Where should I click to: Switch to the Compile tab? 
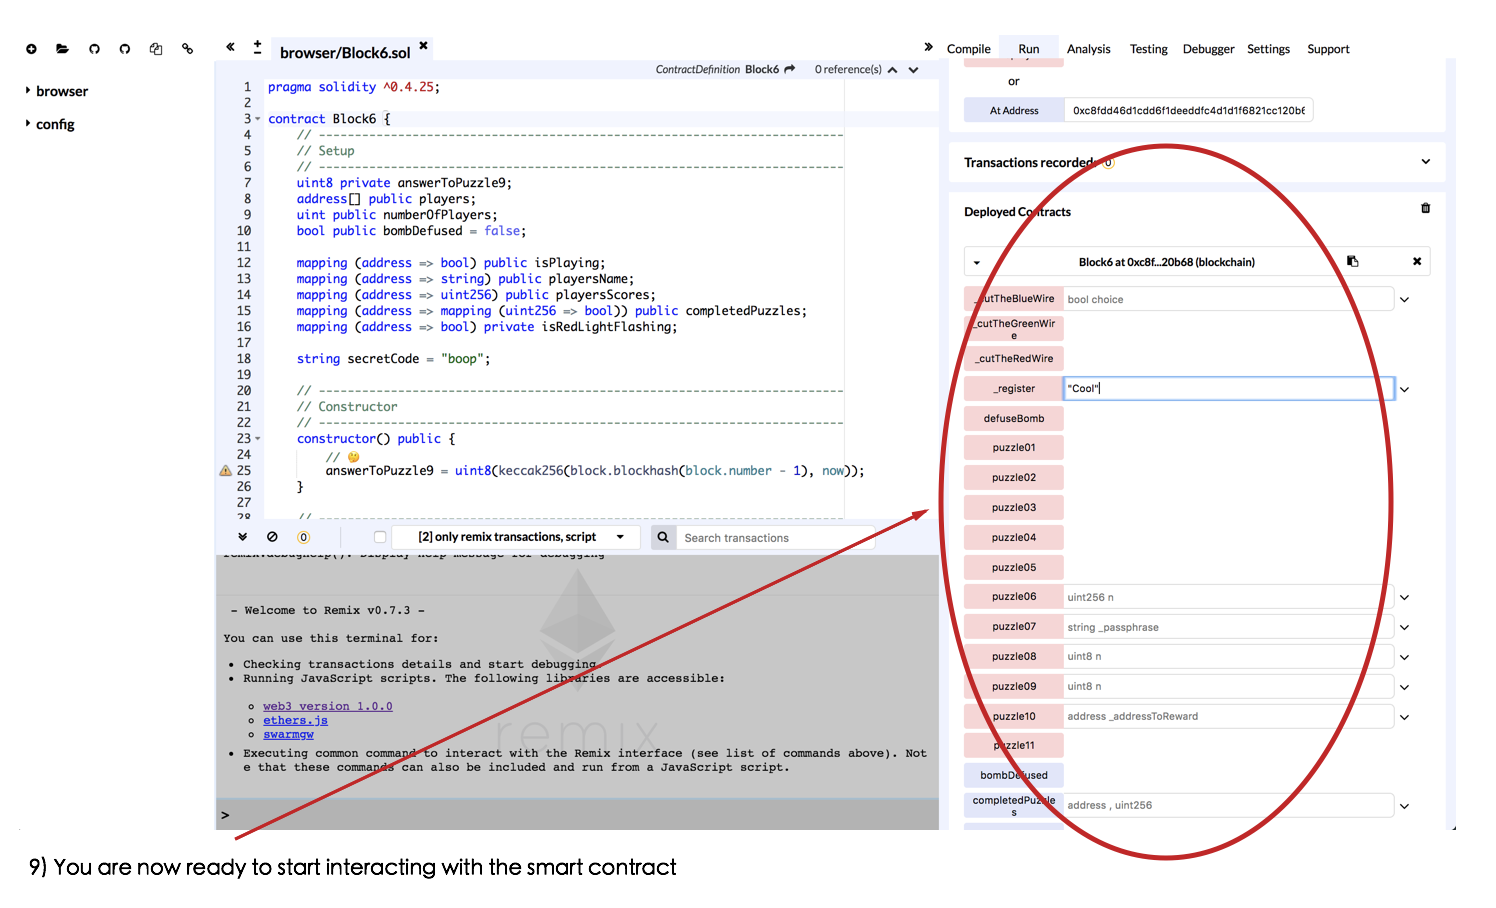click(x=968, y=49)
